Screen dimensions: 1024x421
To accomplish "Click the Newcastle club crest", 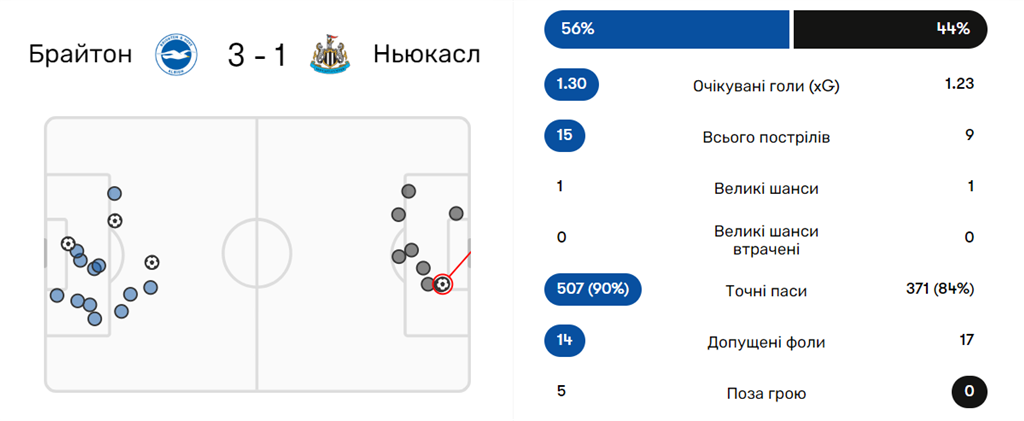I will pos(330,55).
